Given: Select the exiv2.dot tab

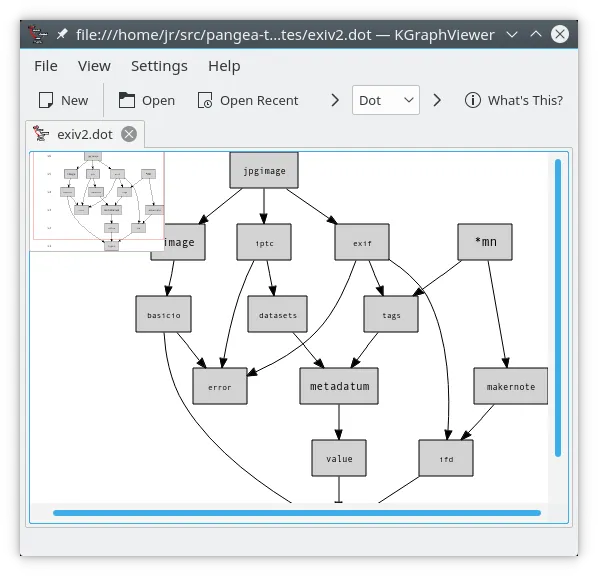Looking at the screenshot, I should (x=85, y=134).
